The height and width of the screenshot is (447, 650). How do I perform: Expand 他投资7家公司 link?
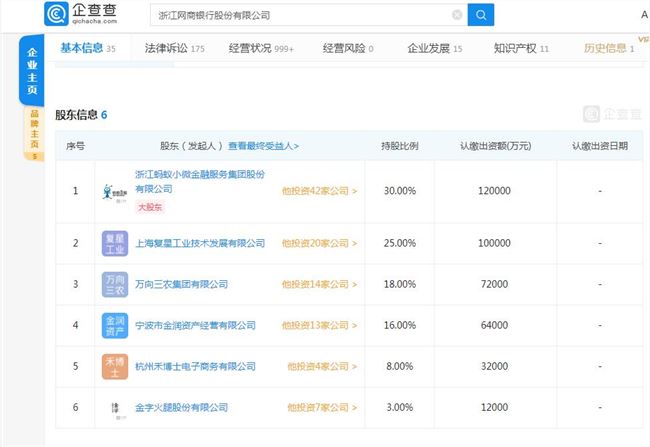pos(322,408)
